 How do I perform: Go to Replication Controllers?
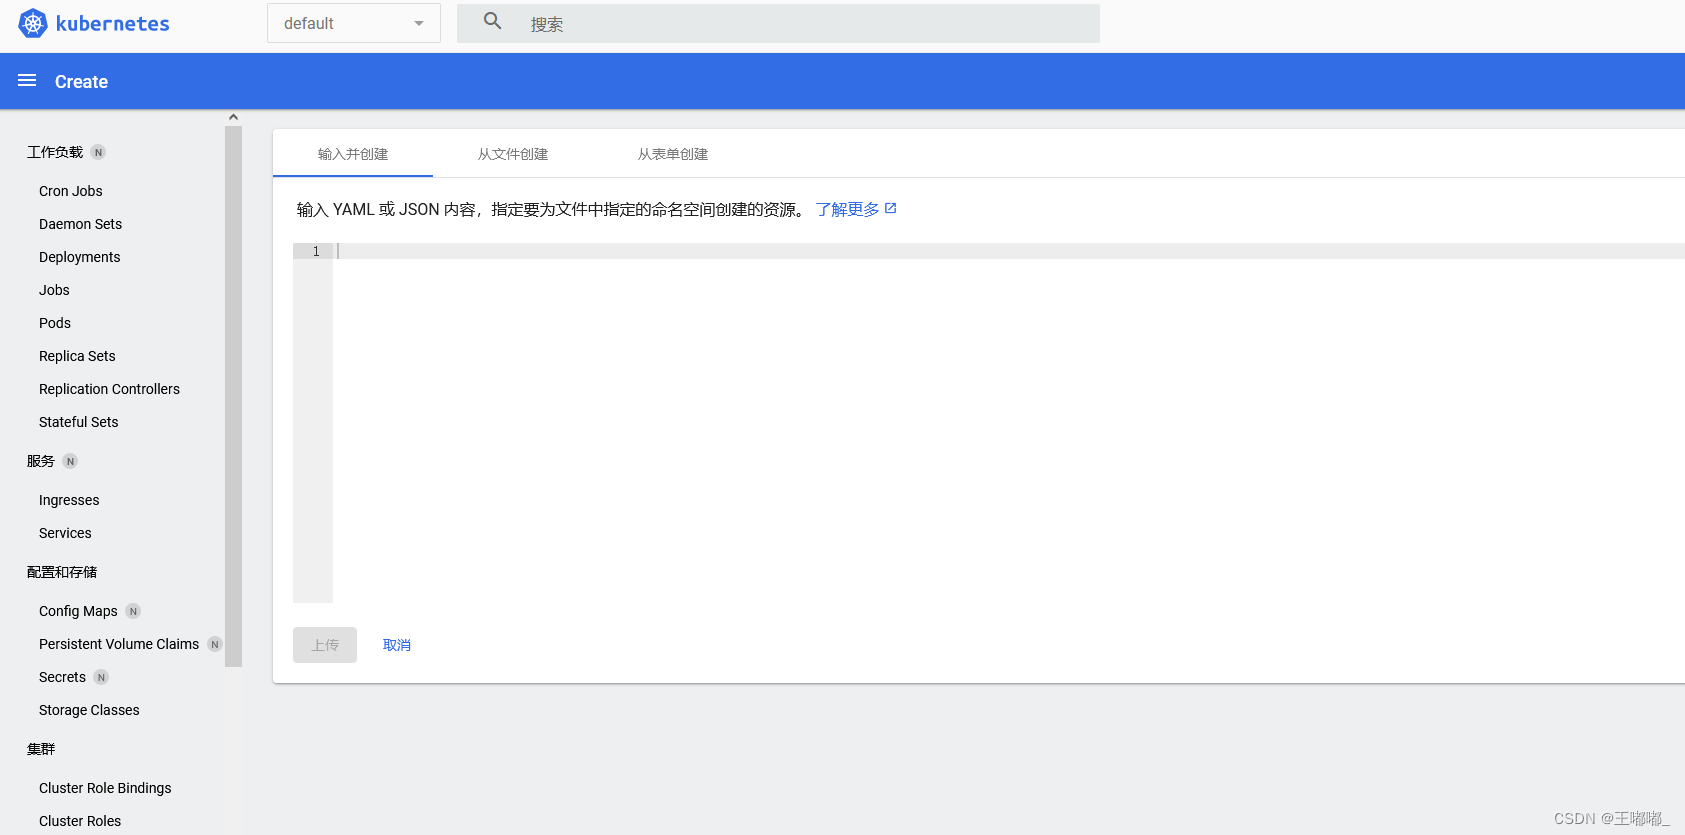tap(109, 389)
